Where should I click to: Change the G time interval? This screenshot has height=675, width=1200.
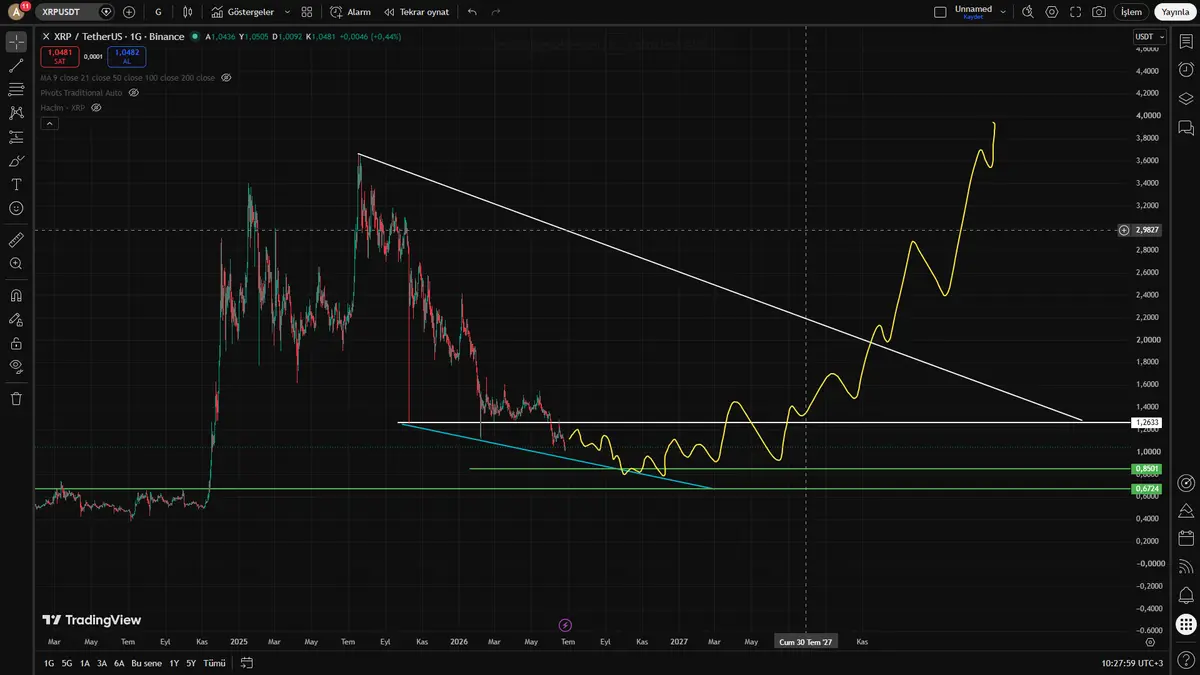point(158,12)
